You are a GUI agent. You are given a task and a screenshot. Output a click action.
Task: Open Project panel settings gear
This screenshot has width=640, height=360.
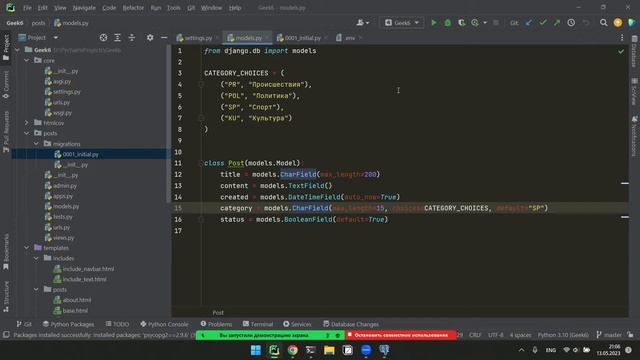pyautogui.click(x=150, y=38)
